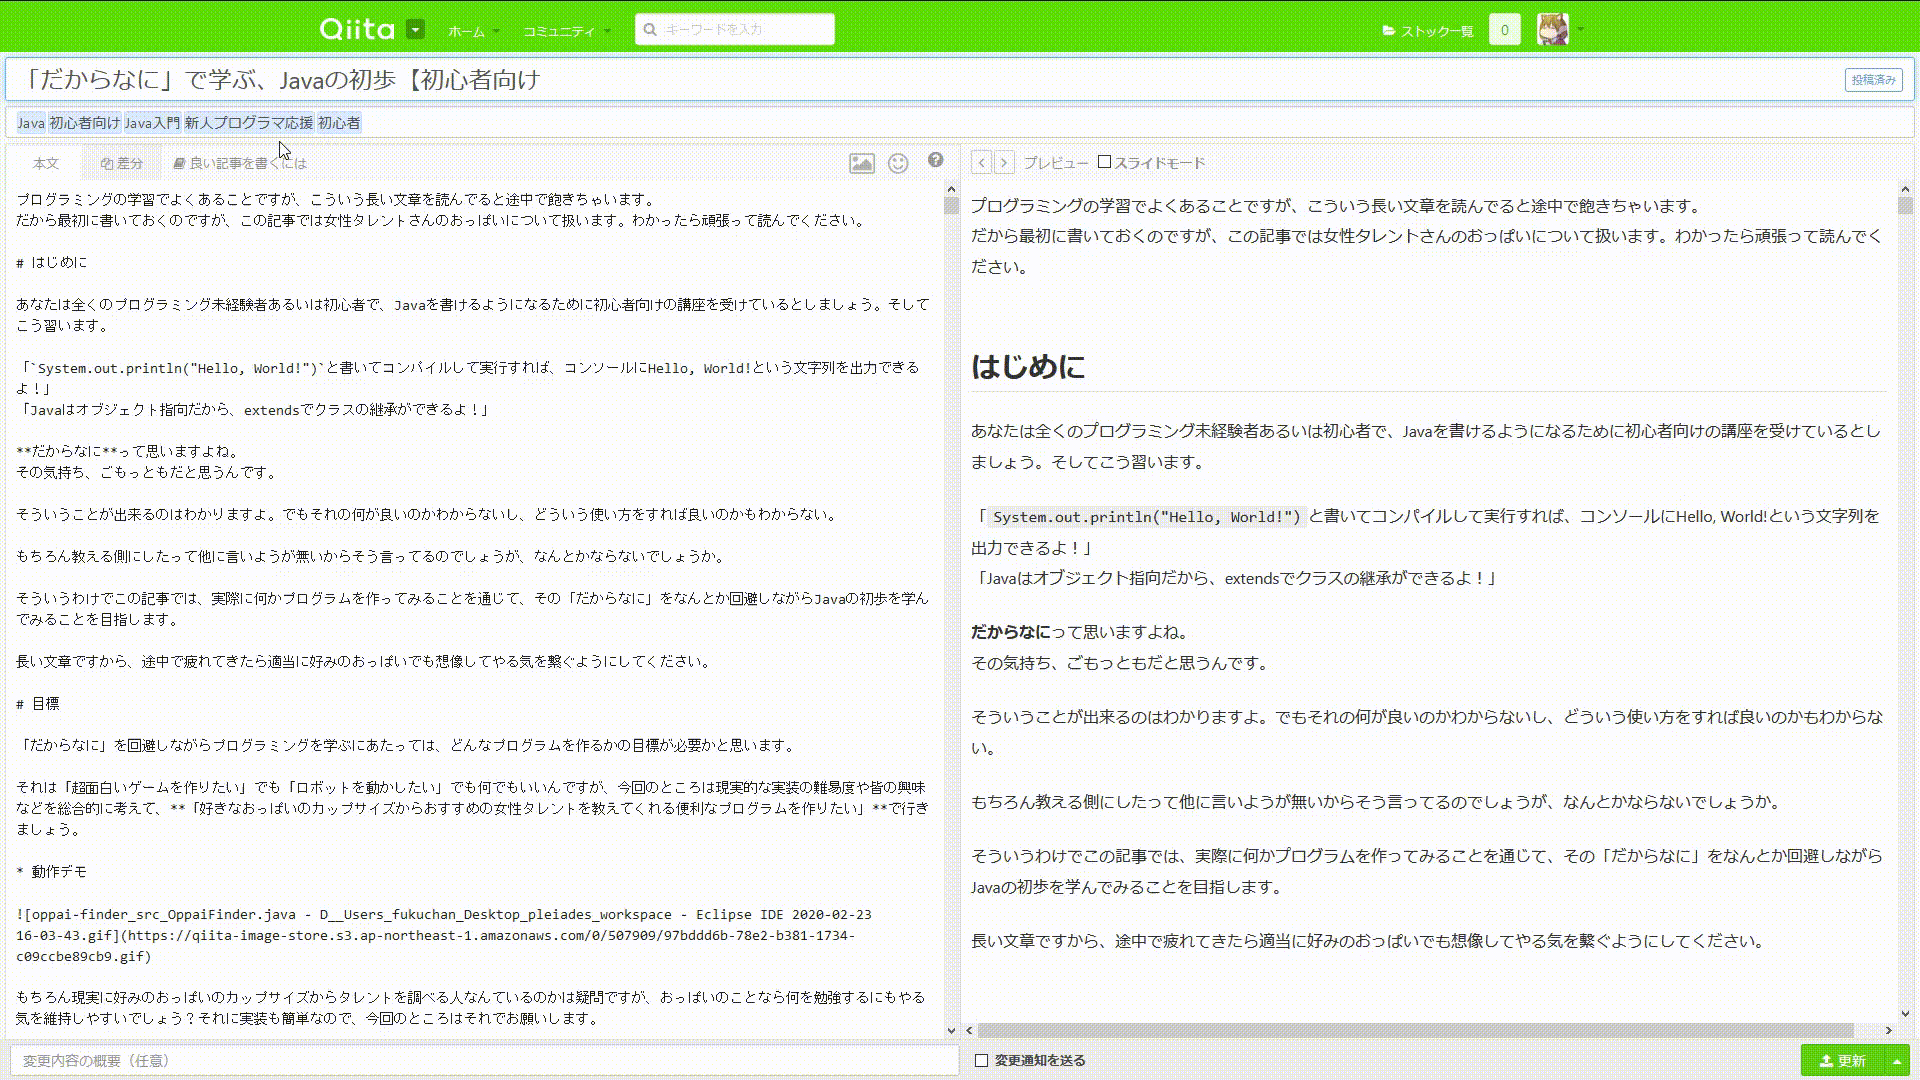The image size is (1920, 1080).
Task: Enable スライドモード checkbox
Action: point(1104,161)
